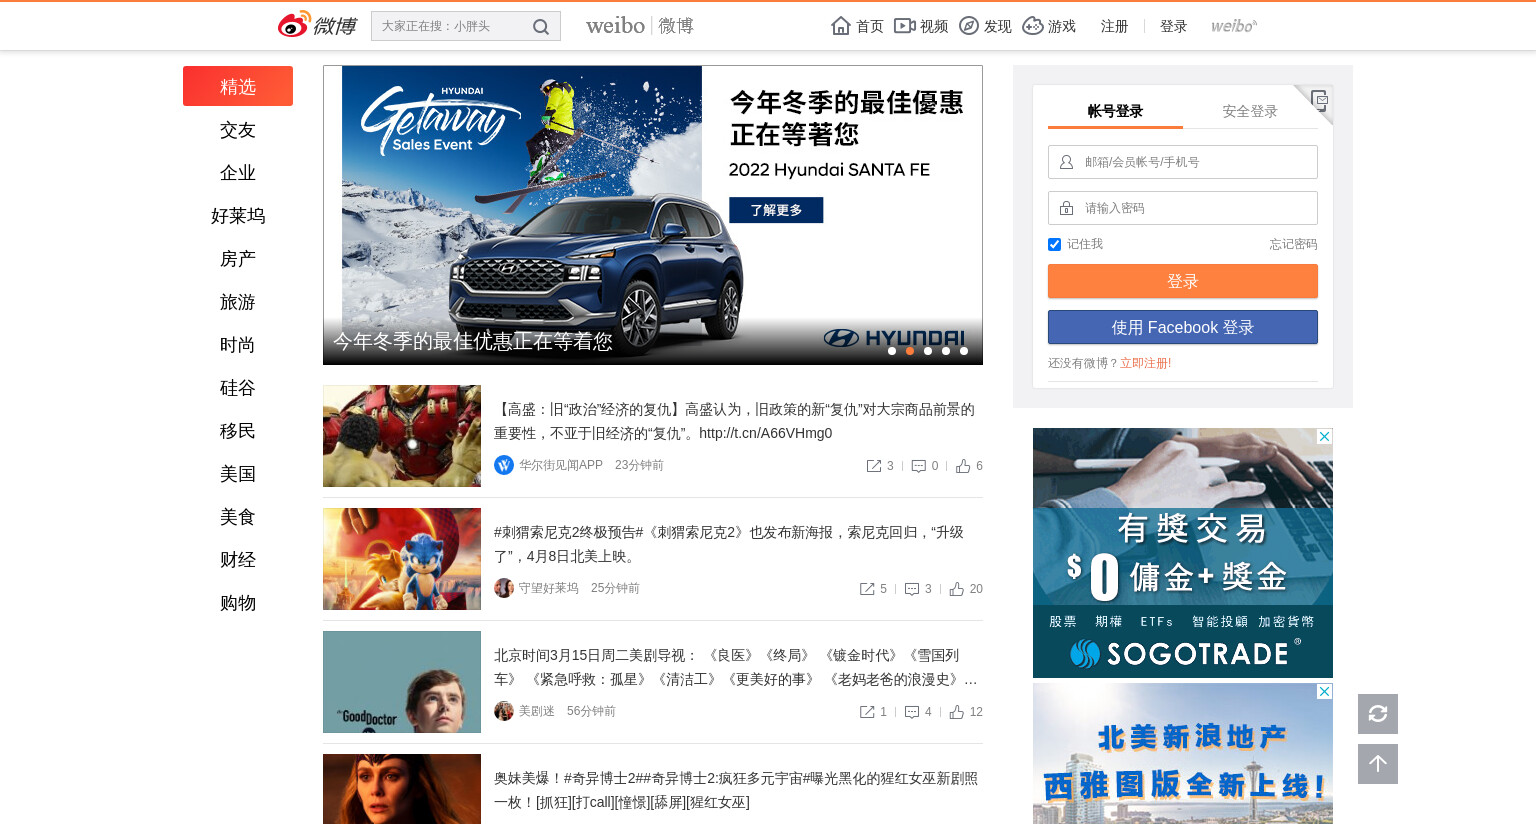Like the 高盛 post
Viewport: 1536px width, 824px height.
(x=963, y=466)
